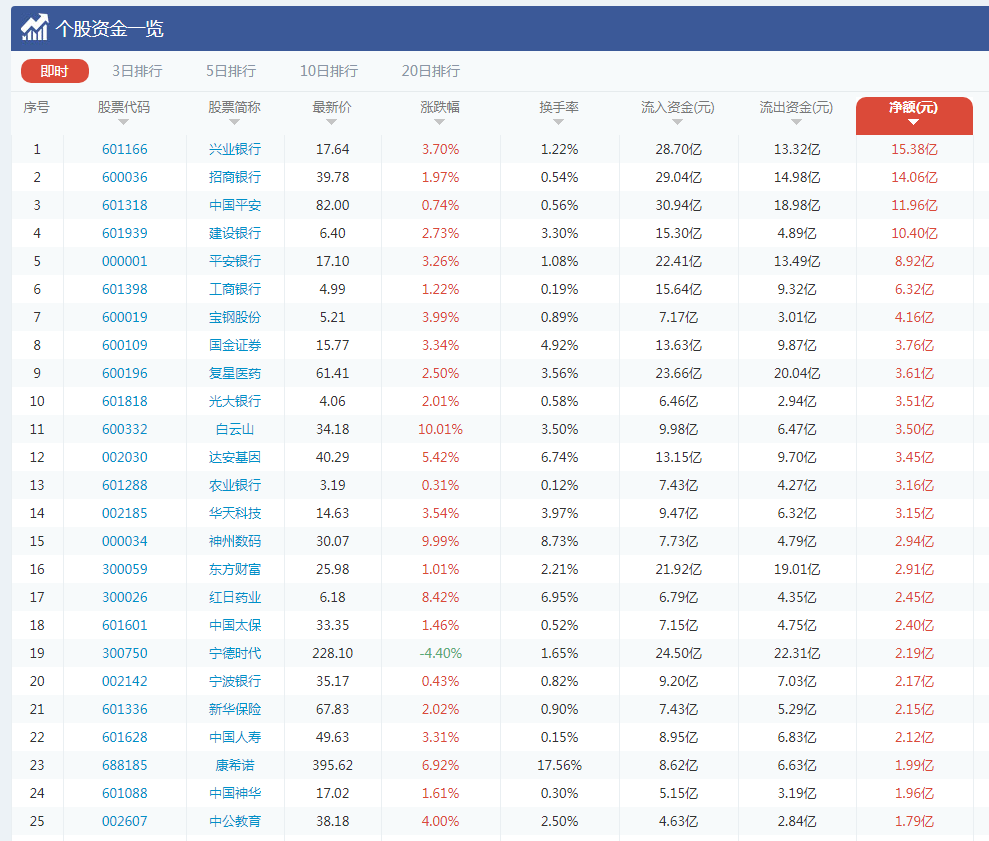This screenshot has width=989, height=841.
Task: Open 招商银行 stock link
Action: (x=235, y=177)
